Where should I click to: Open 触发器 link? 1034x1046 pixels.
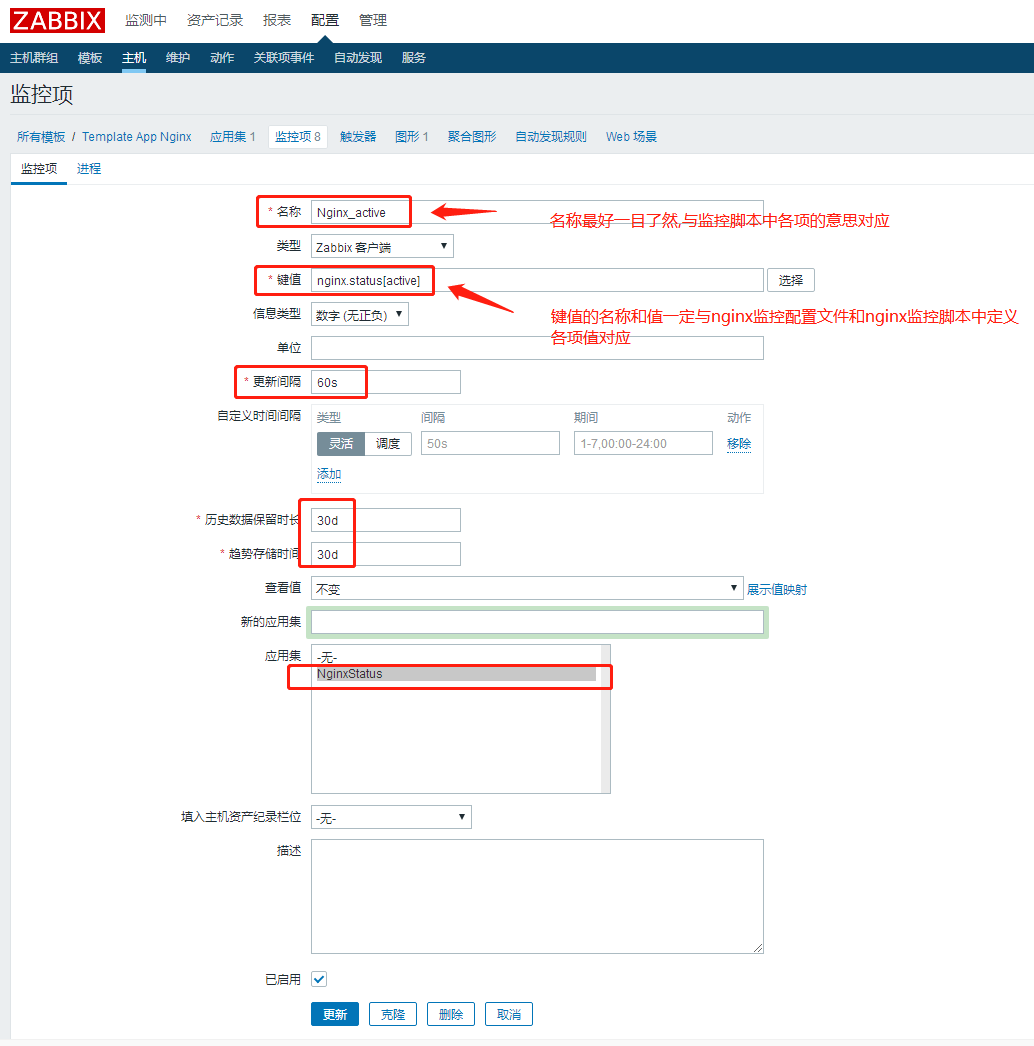click(358, 137)
